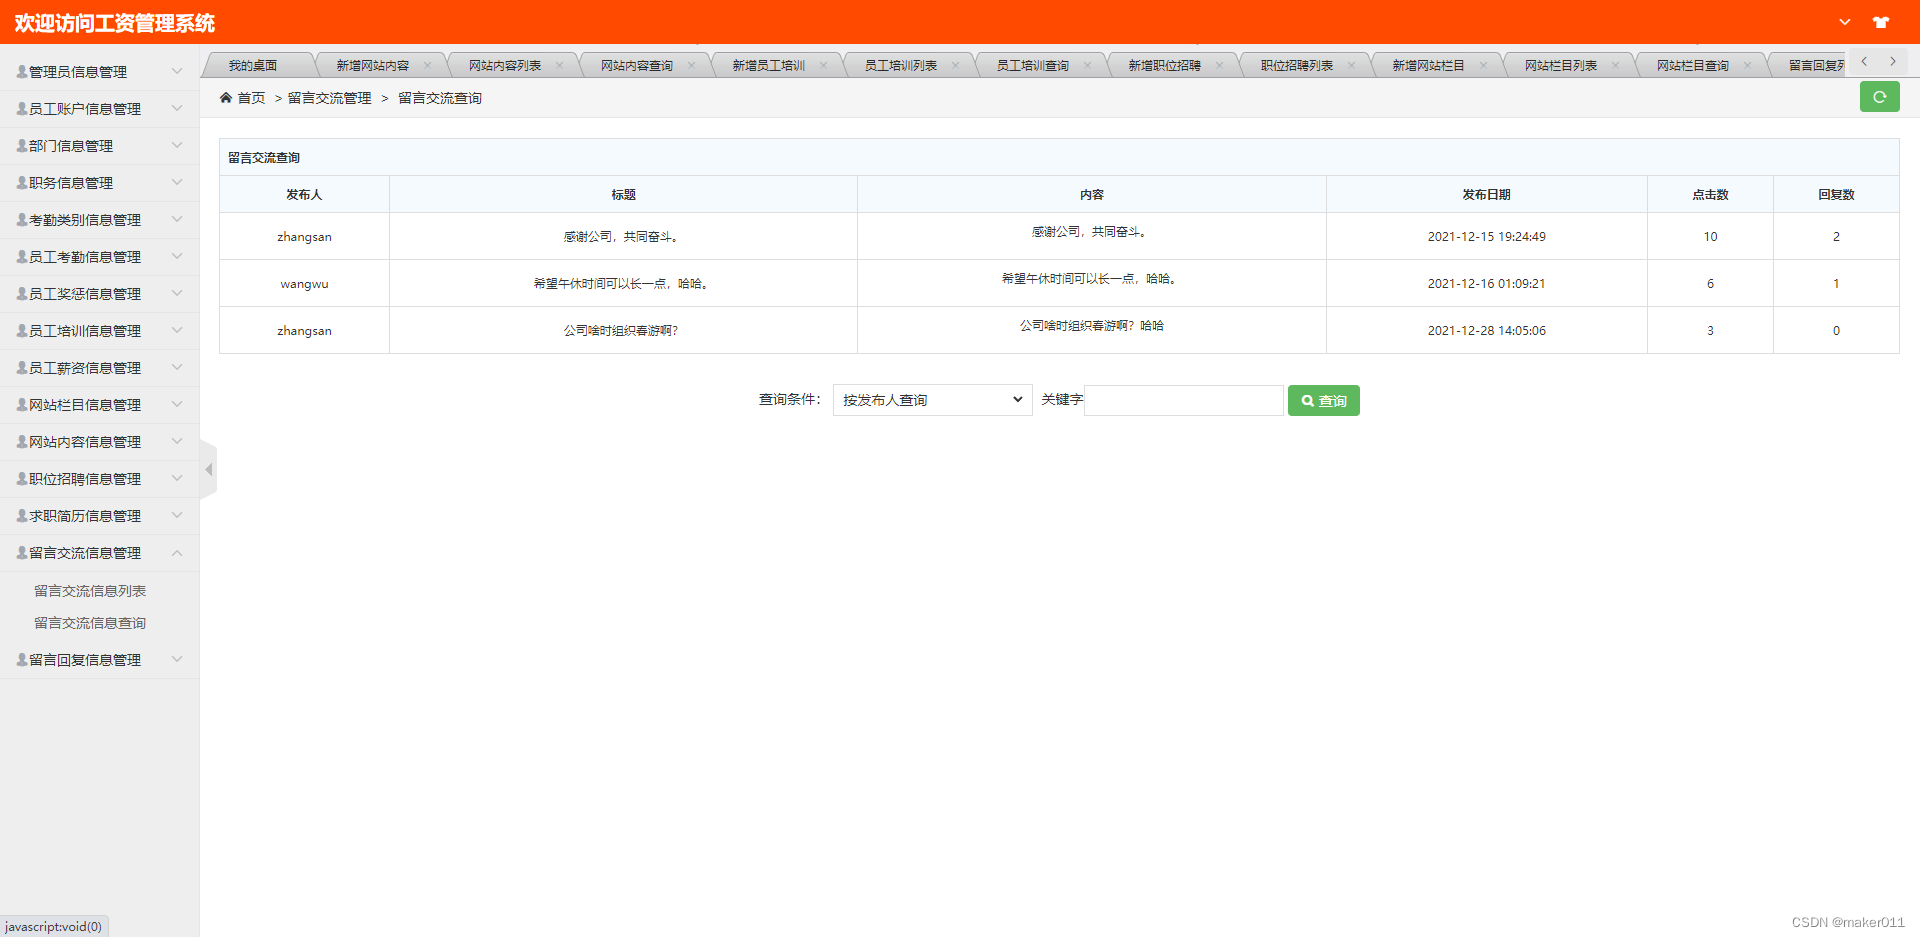Screen dimensions: 1920x937
Task: Open the shirt theme icon in header
Action: 1881,22
